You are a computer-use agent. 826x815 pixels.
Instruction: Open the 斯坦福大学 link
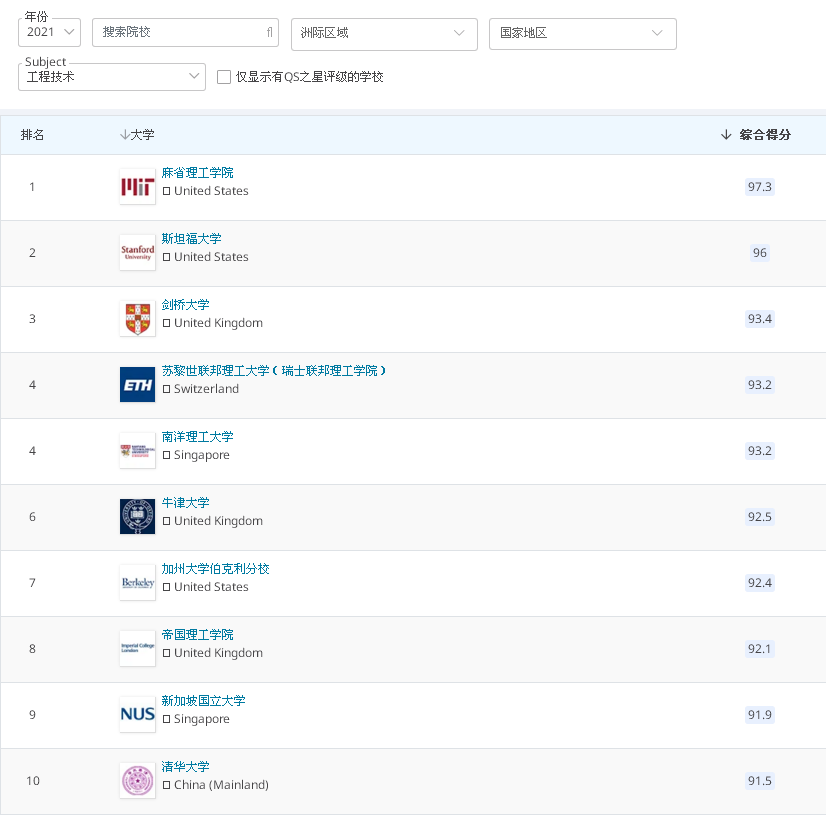[192, 239]
